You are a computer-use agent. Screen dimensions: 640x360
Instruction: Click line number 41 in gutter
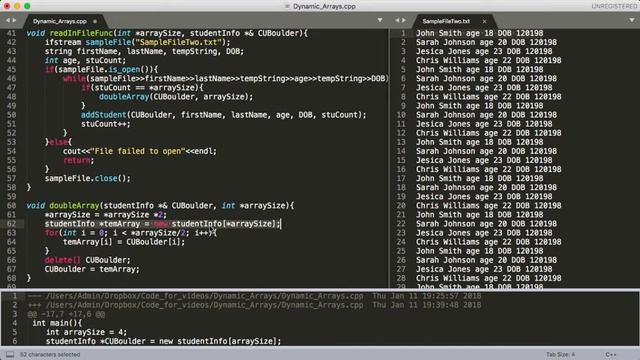[11, 33]
